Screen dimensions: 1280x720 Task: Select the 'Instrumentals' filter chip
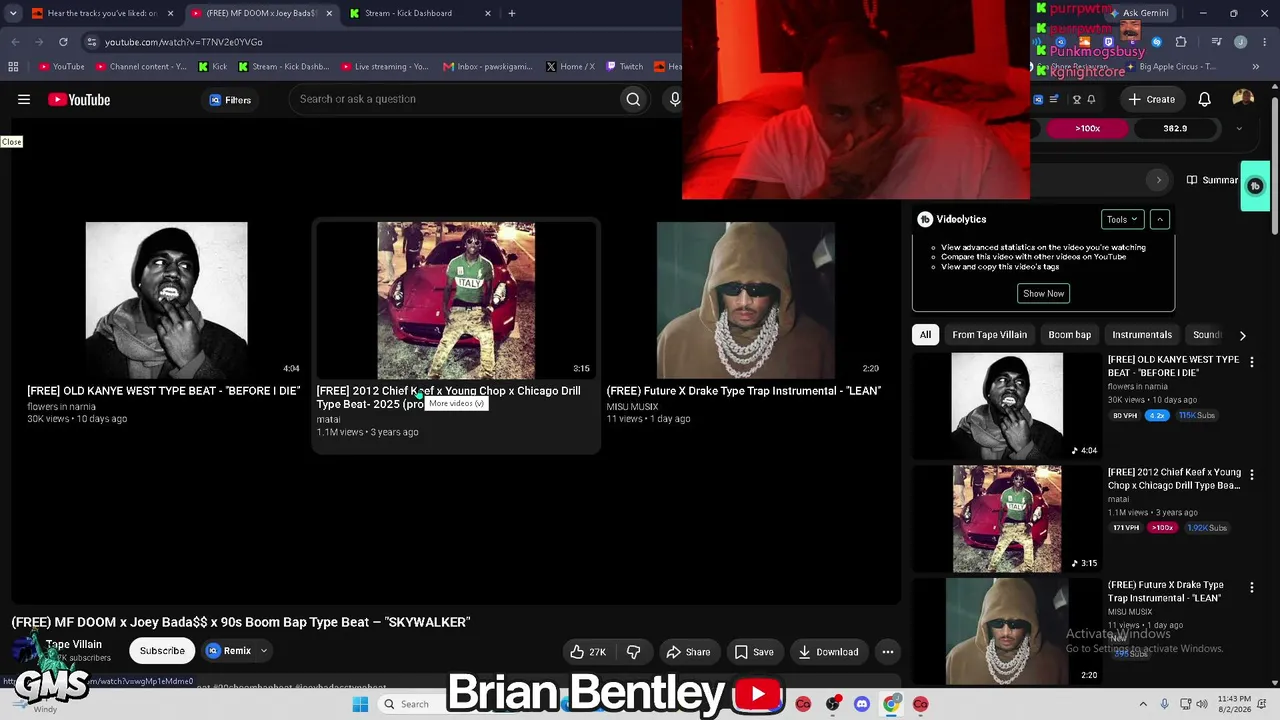click(1142, 335)
